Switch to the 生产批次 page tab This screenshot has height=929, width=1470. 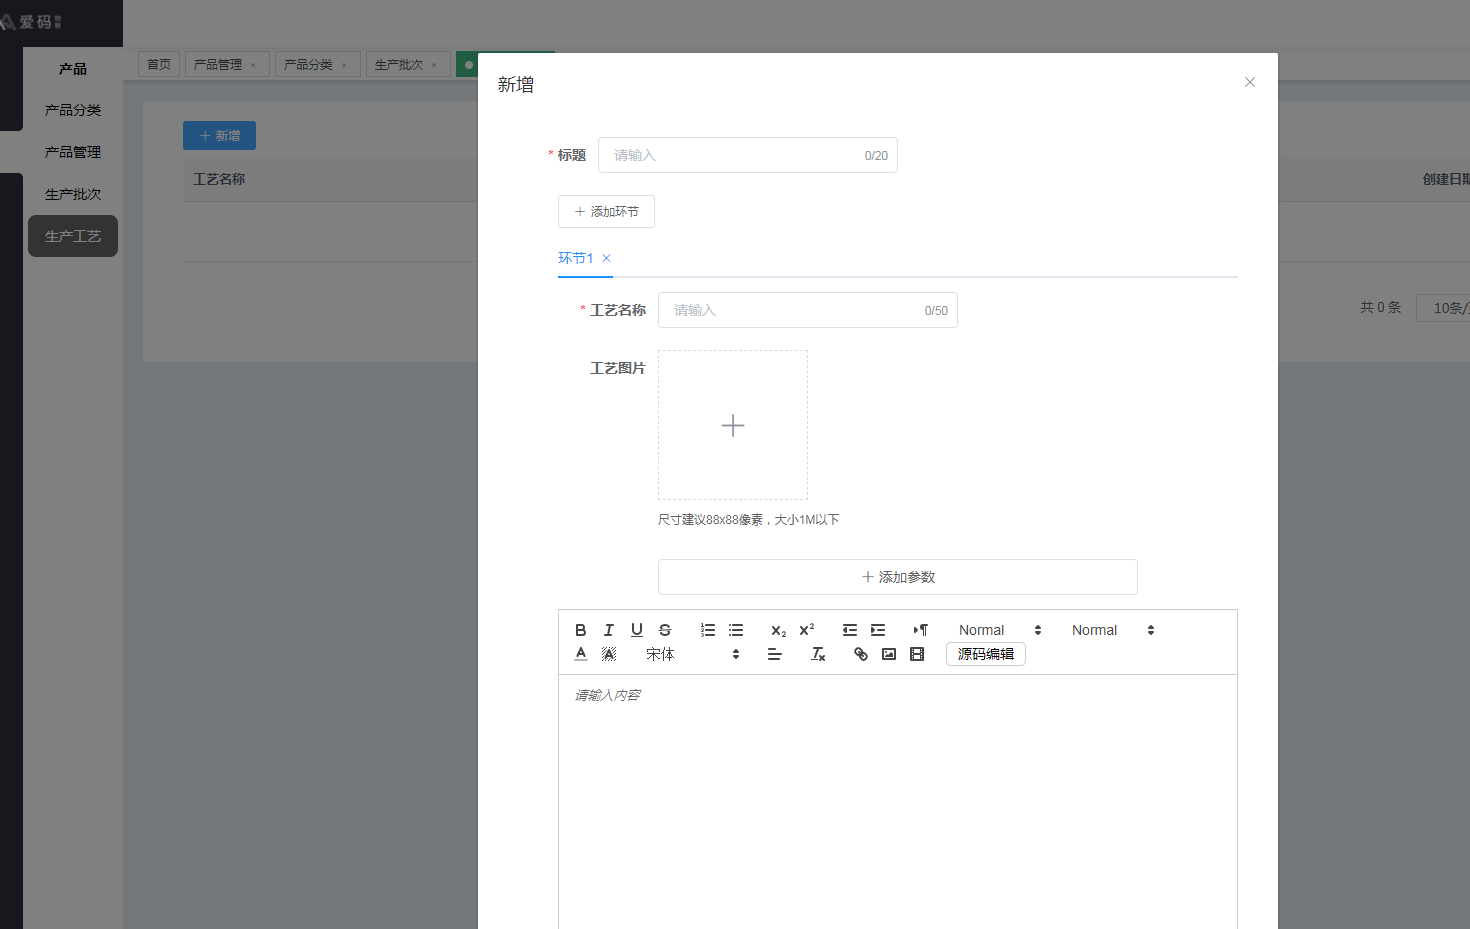click(399, 64)
